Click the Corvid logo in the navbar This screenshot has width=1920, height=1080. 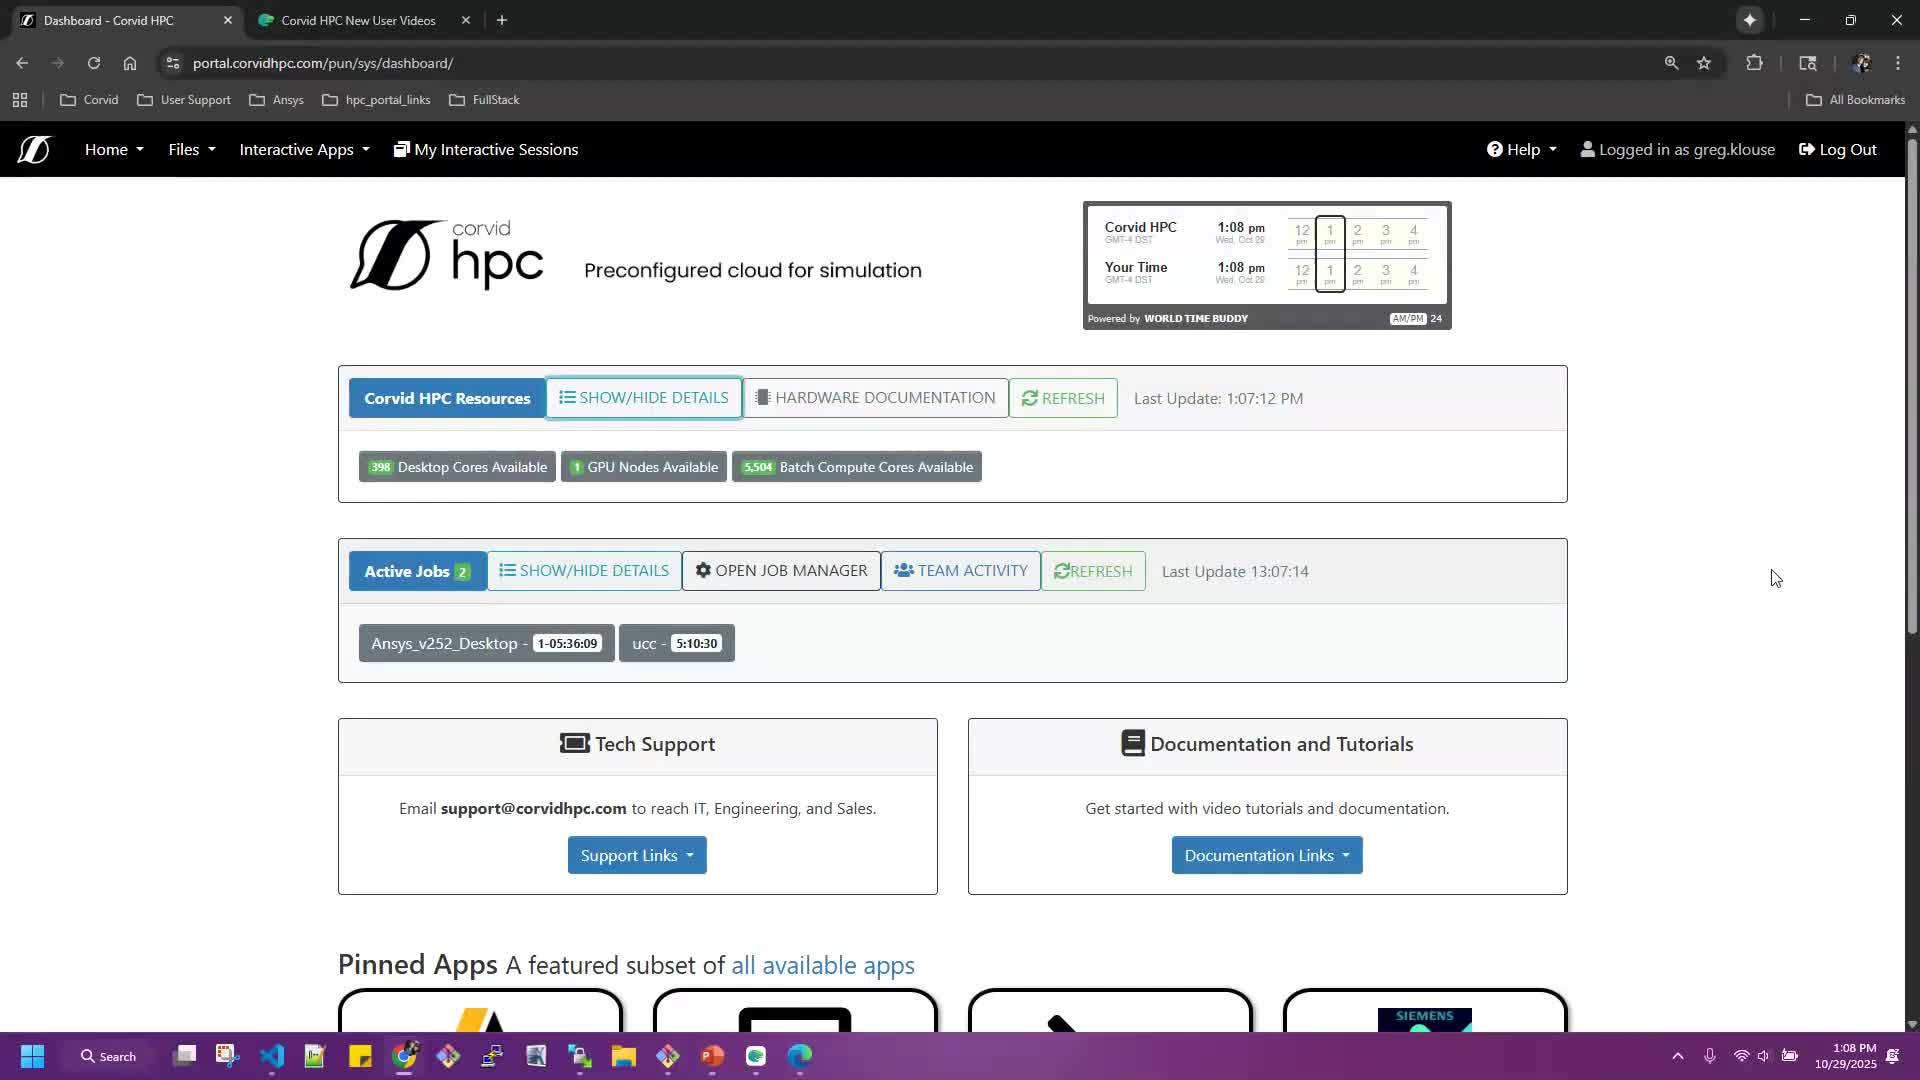point(33,150)
